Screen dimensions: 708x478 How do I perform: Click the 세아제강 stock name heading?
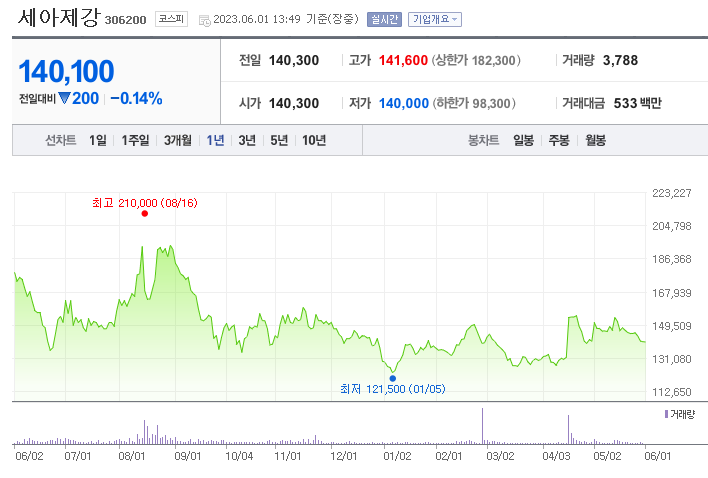click(59, 18)
